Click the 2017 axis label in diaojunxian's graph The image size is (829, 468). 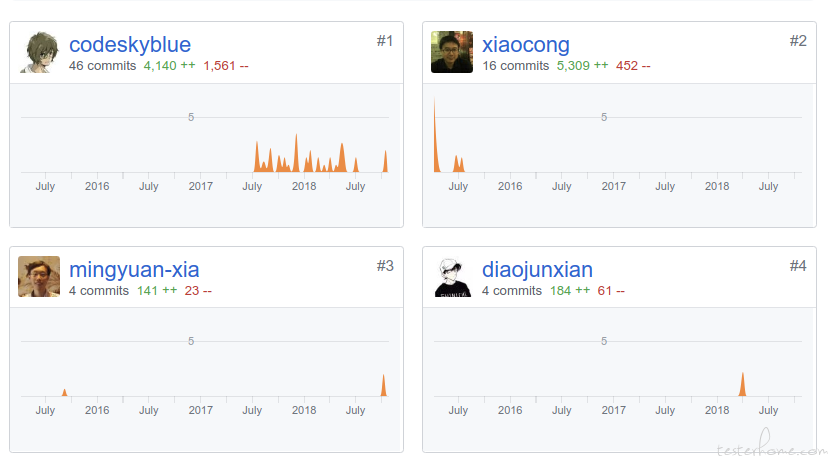613,410
